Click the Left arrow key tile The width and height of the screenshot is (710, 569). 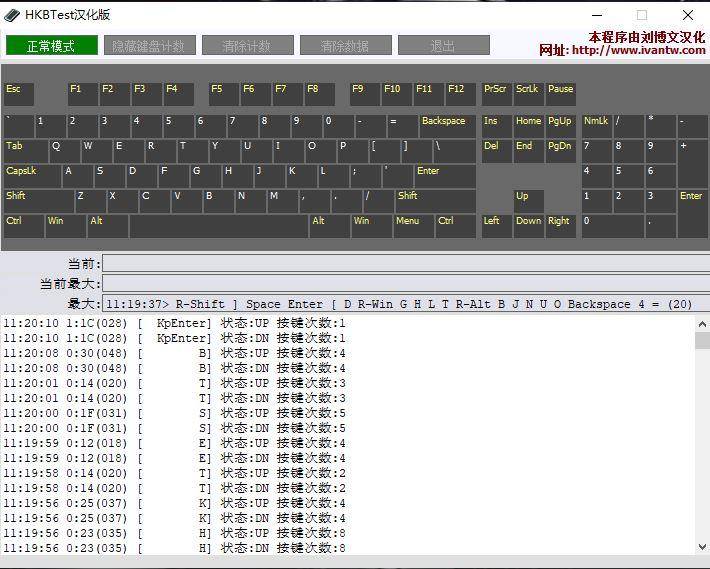(497, 226)
